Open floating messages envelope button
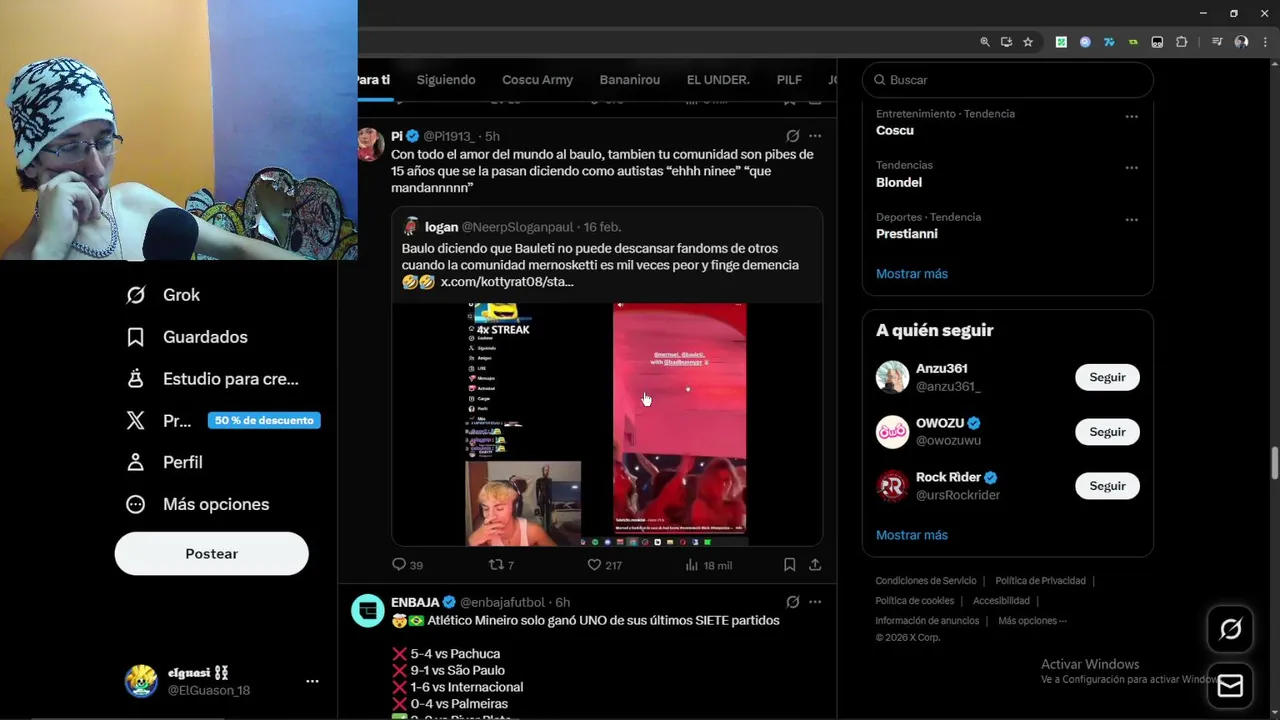The width and height of the screenshot is (1280, 720). pos(1230,686)
